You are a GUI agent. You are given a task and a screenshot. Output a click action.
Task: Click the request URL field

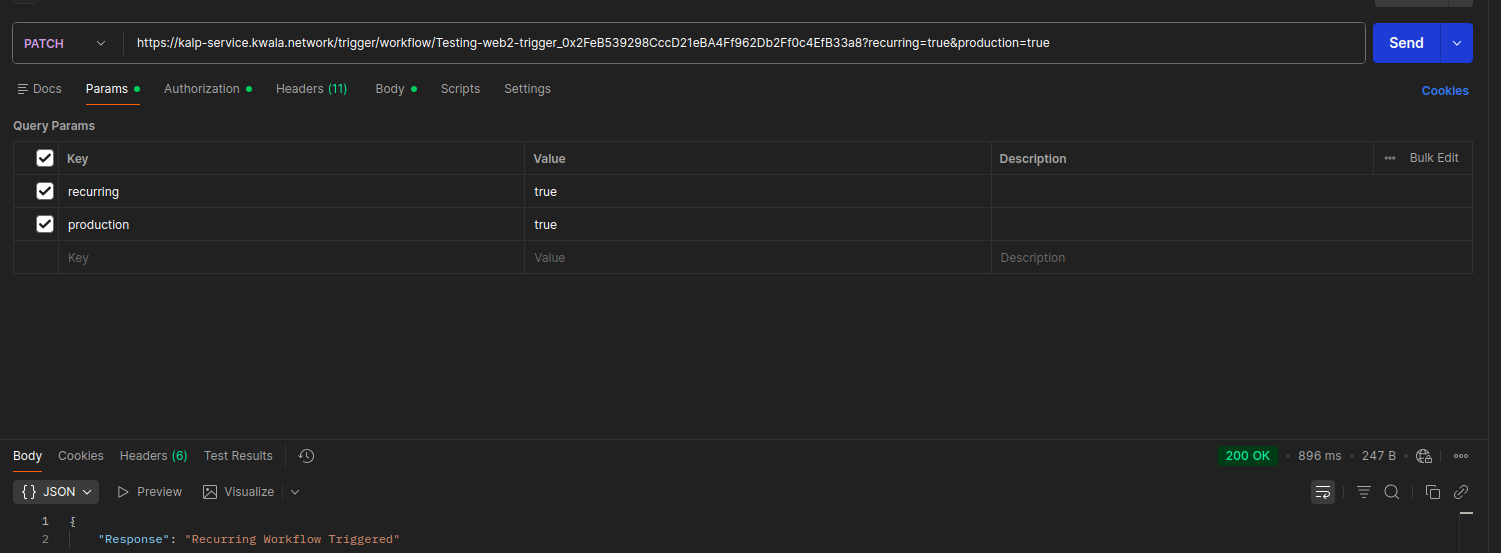point(744,43)
